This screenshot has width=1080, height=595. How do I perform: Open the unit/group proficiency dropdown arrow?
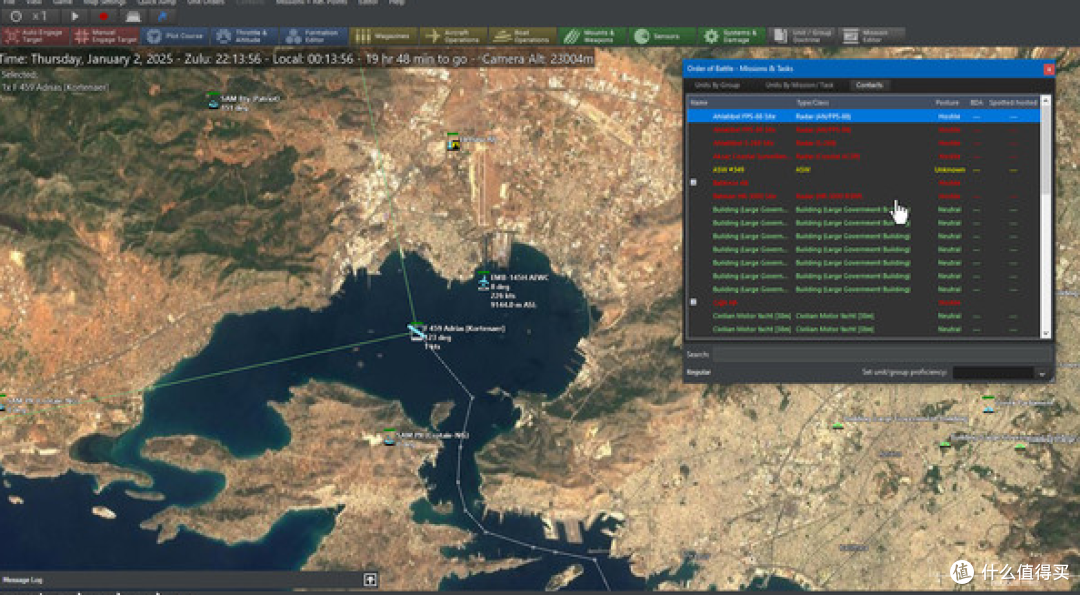pos(1042,373)
